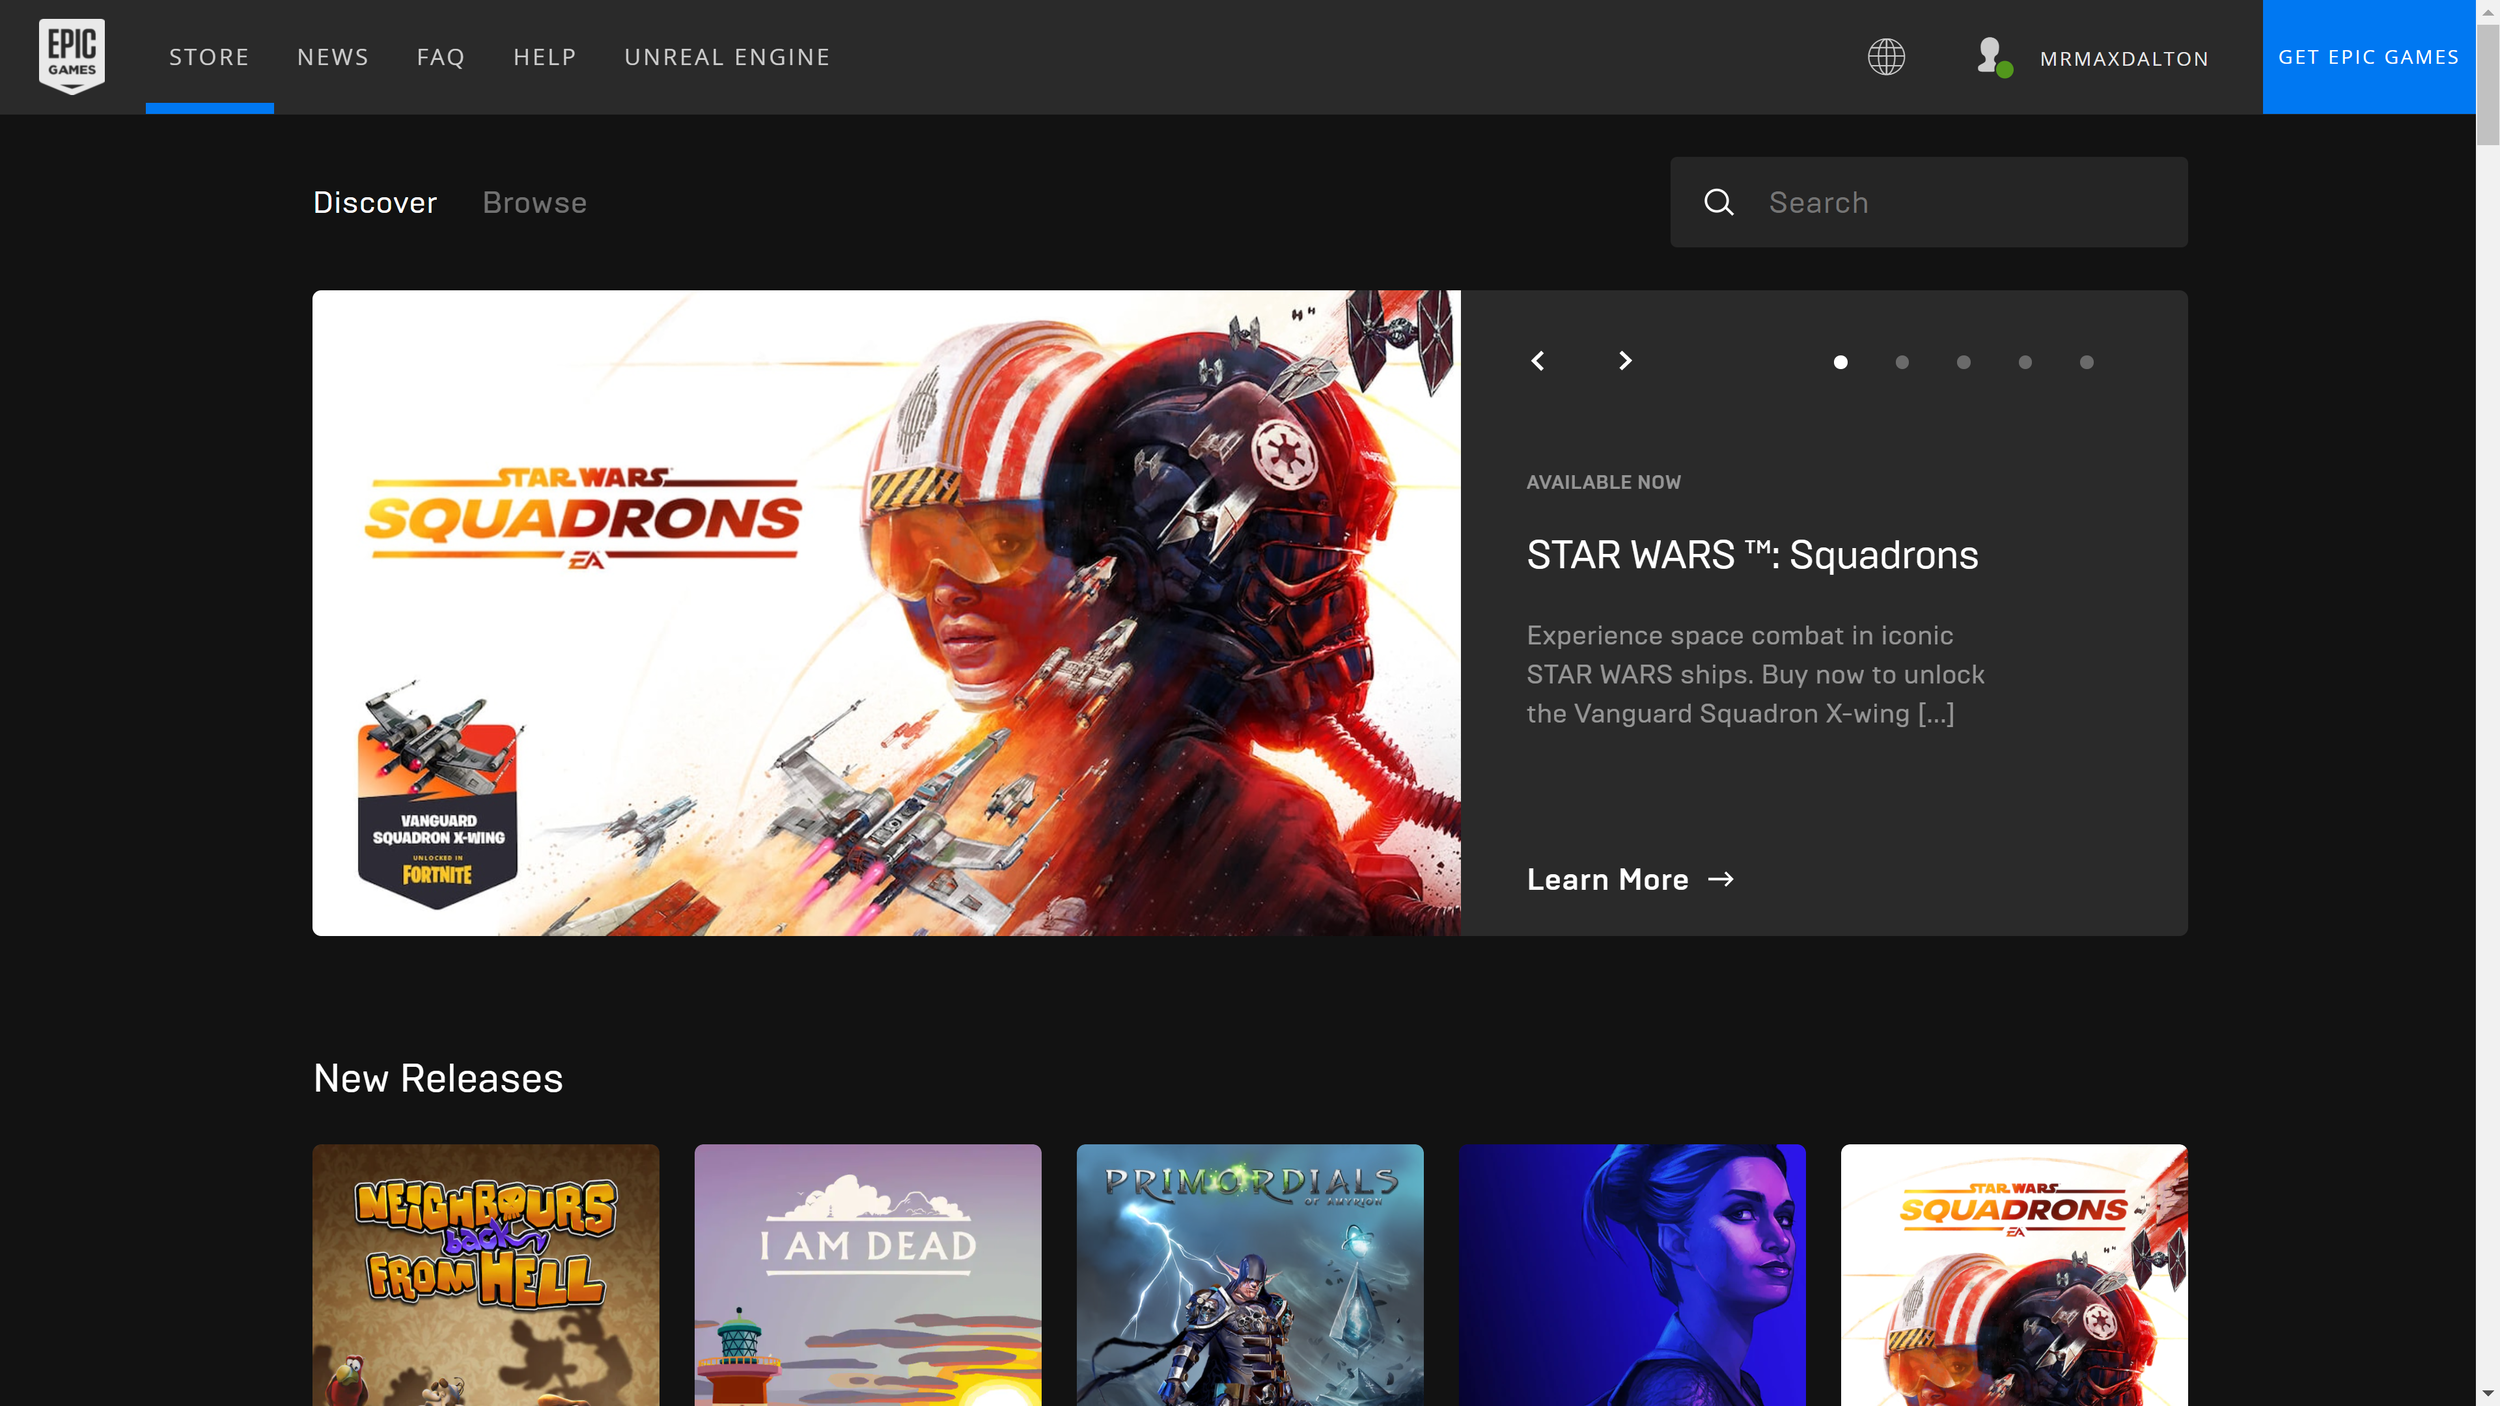
Task: Focus the Search input field
Action: [1928, 202]
